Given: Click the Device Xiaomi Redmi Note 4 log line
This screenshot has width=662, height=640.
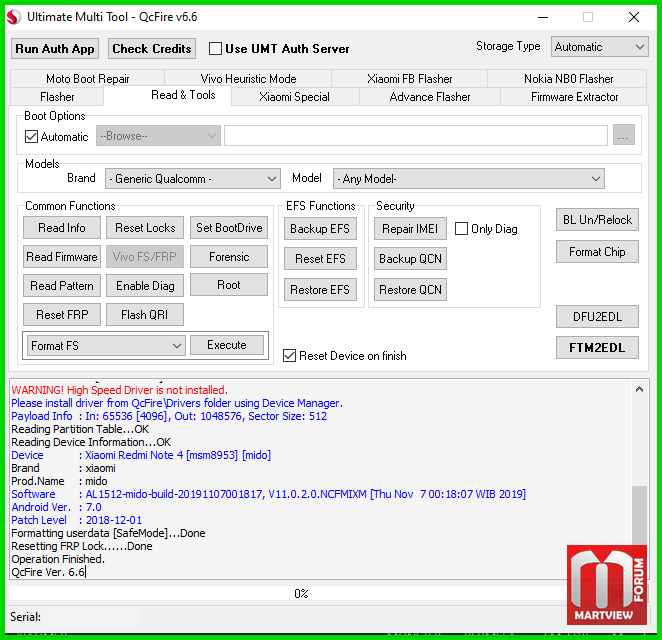Looking at the screenshot, I should point(141,455).
